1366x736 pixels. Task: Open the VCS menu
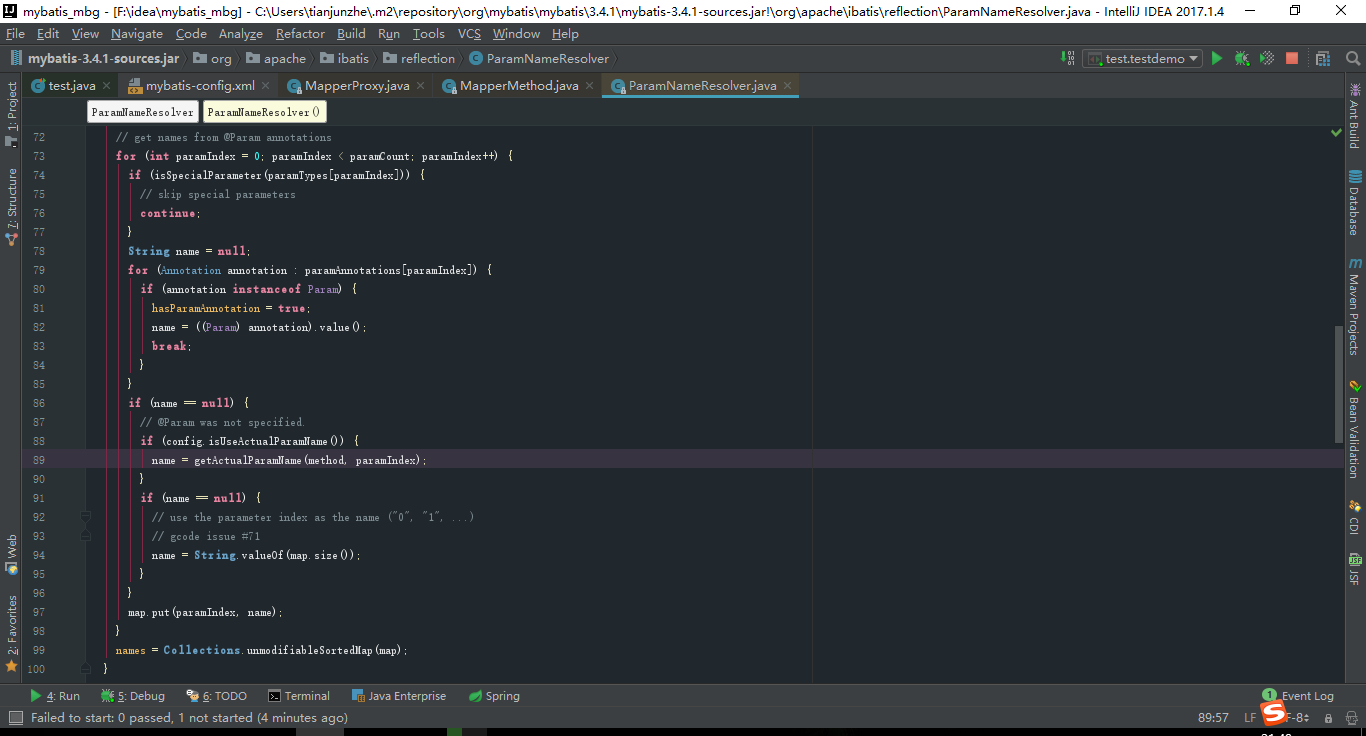click(x=468, y=33)
